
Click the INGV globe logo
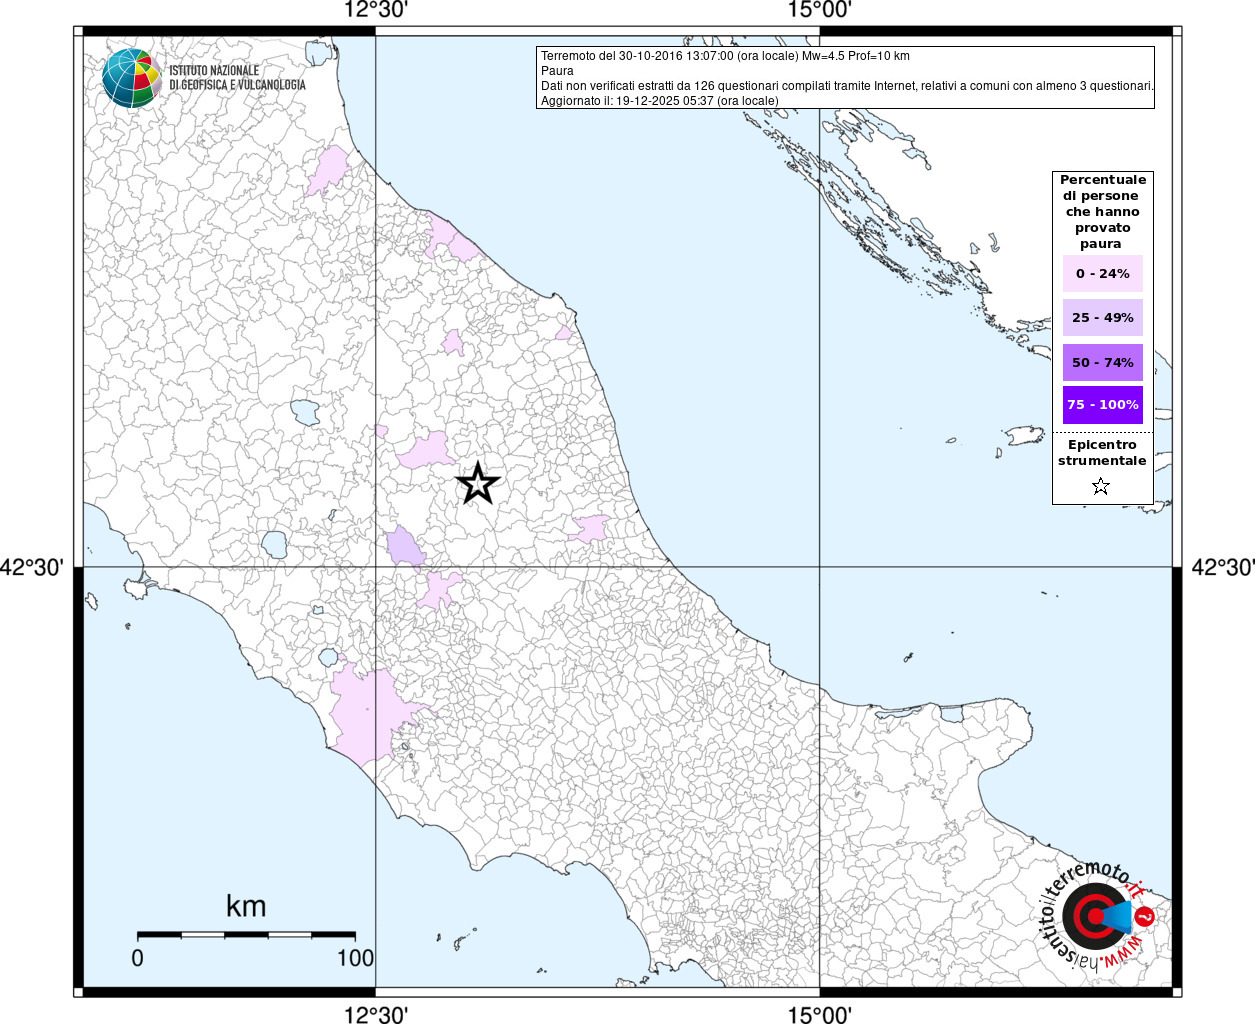point(131,78)
